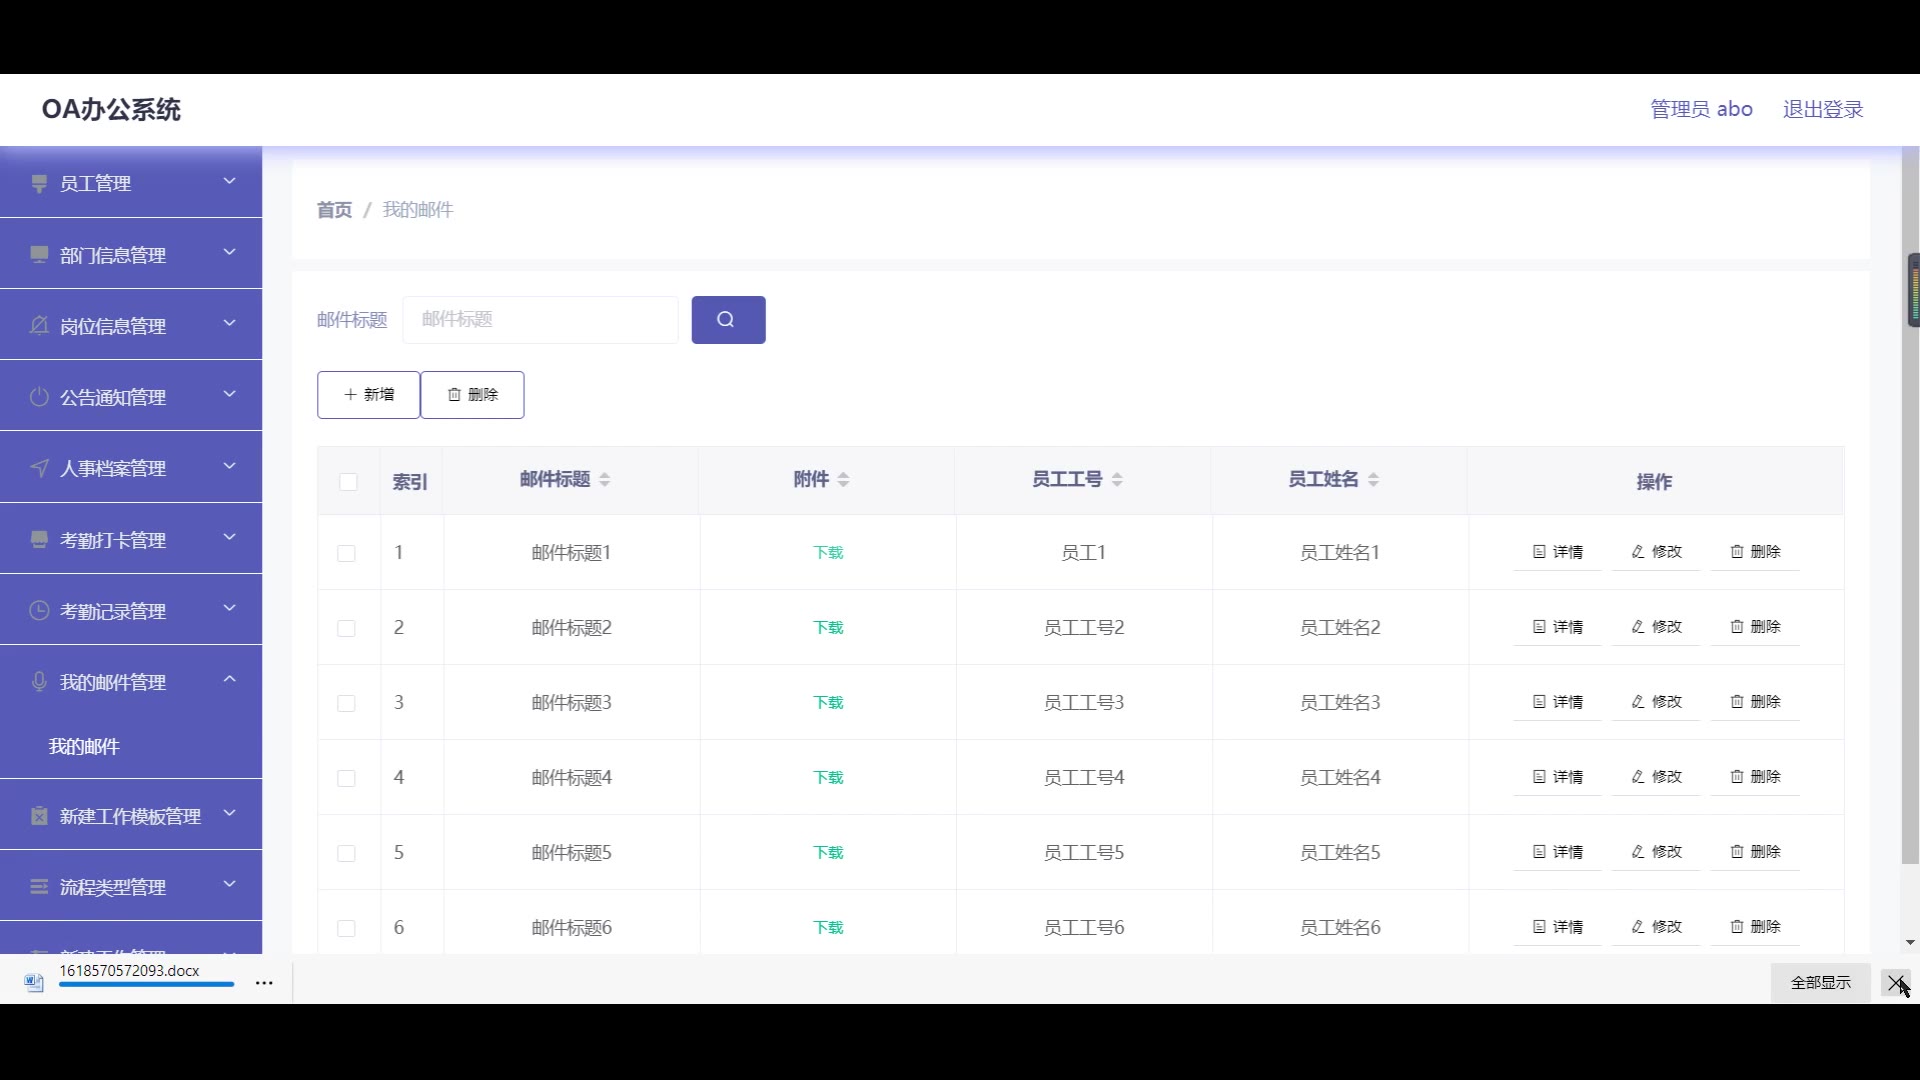This screenshot has width=1920, height=1080.
Task: Click the 邮件标题 search input field
Action: click(x=540, y=320)
